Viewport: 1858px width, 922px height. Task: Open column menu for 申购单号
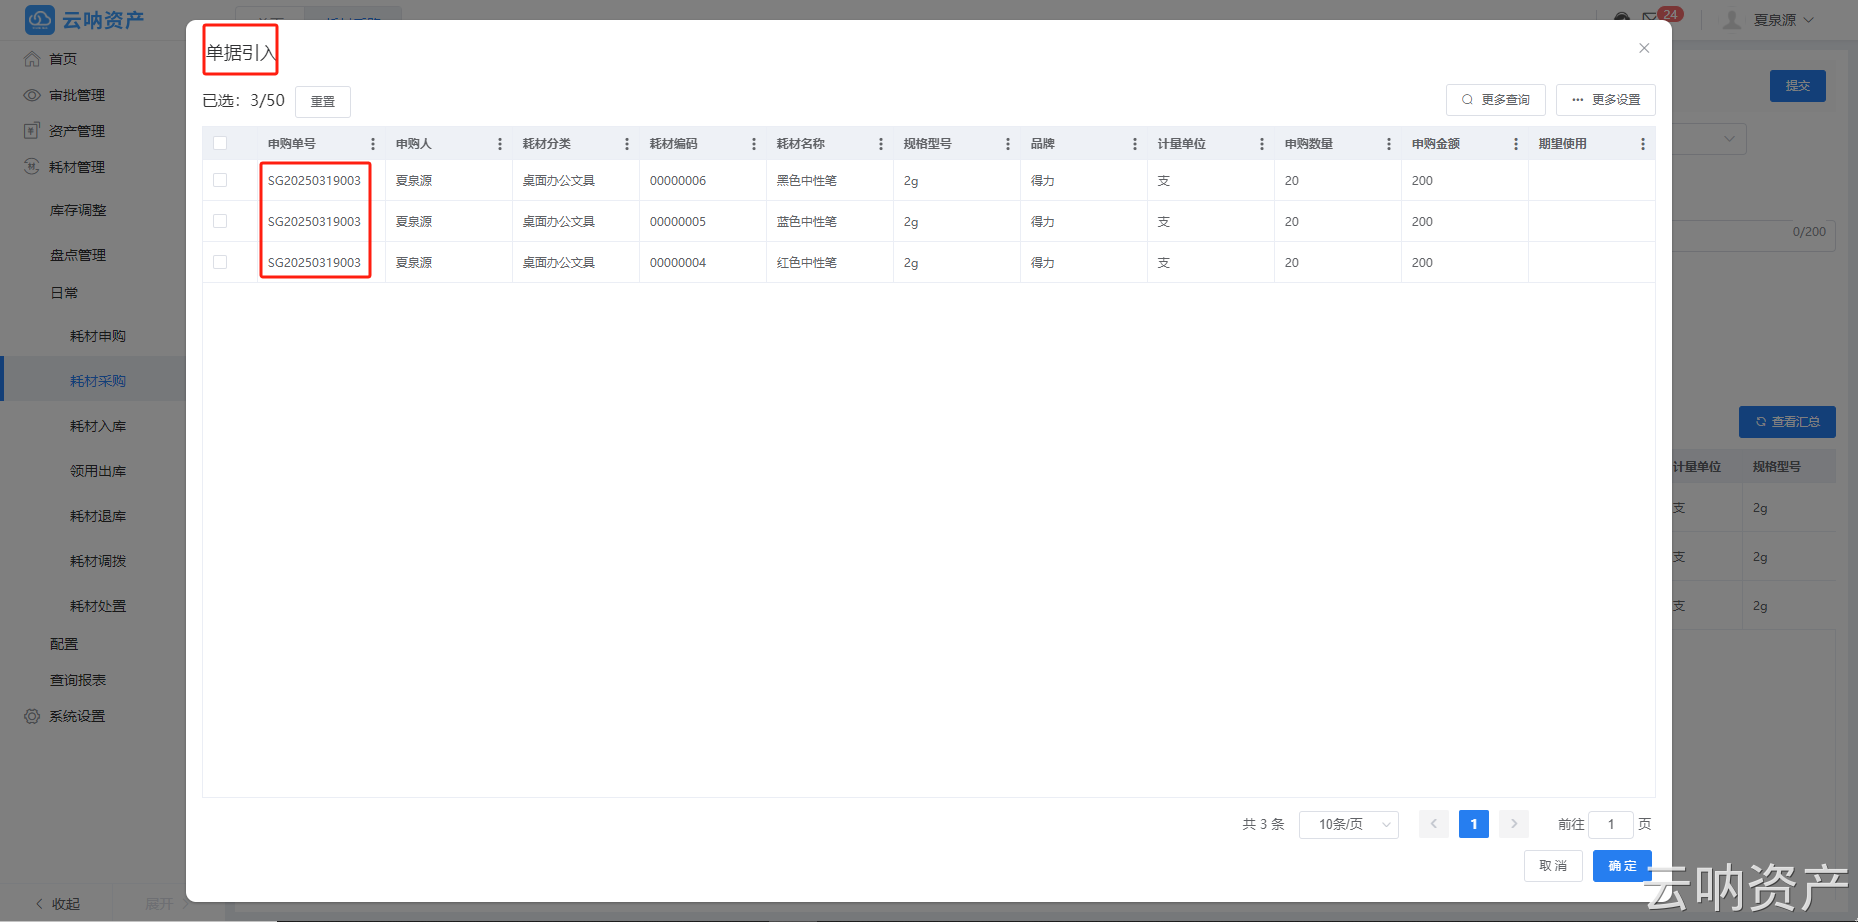pyautogui.click(x=373, y=144)
